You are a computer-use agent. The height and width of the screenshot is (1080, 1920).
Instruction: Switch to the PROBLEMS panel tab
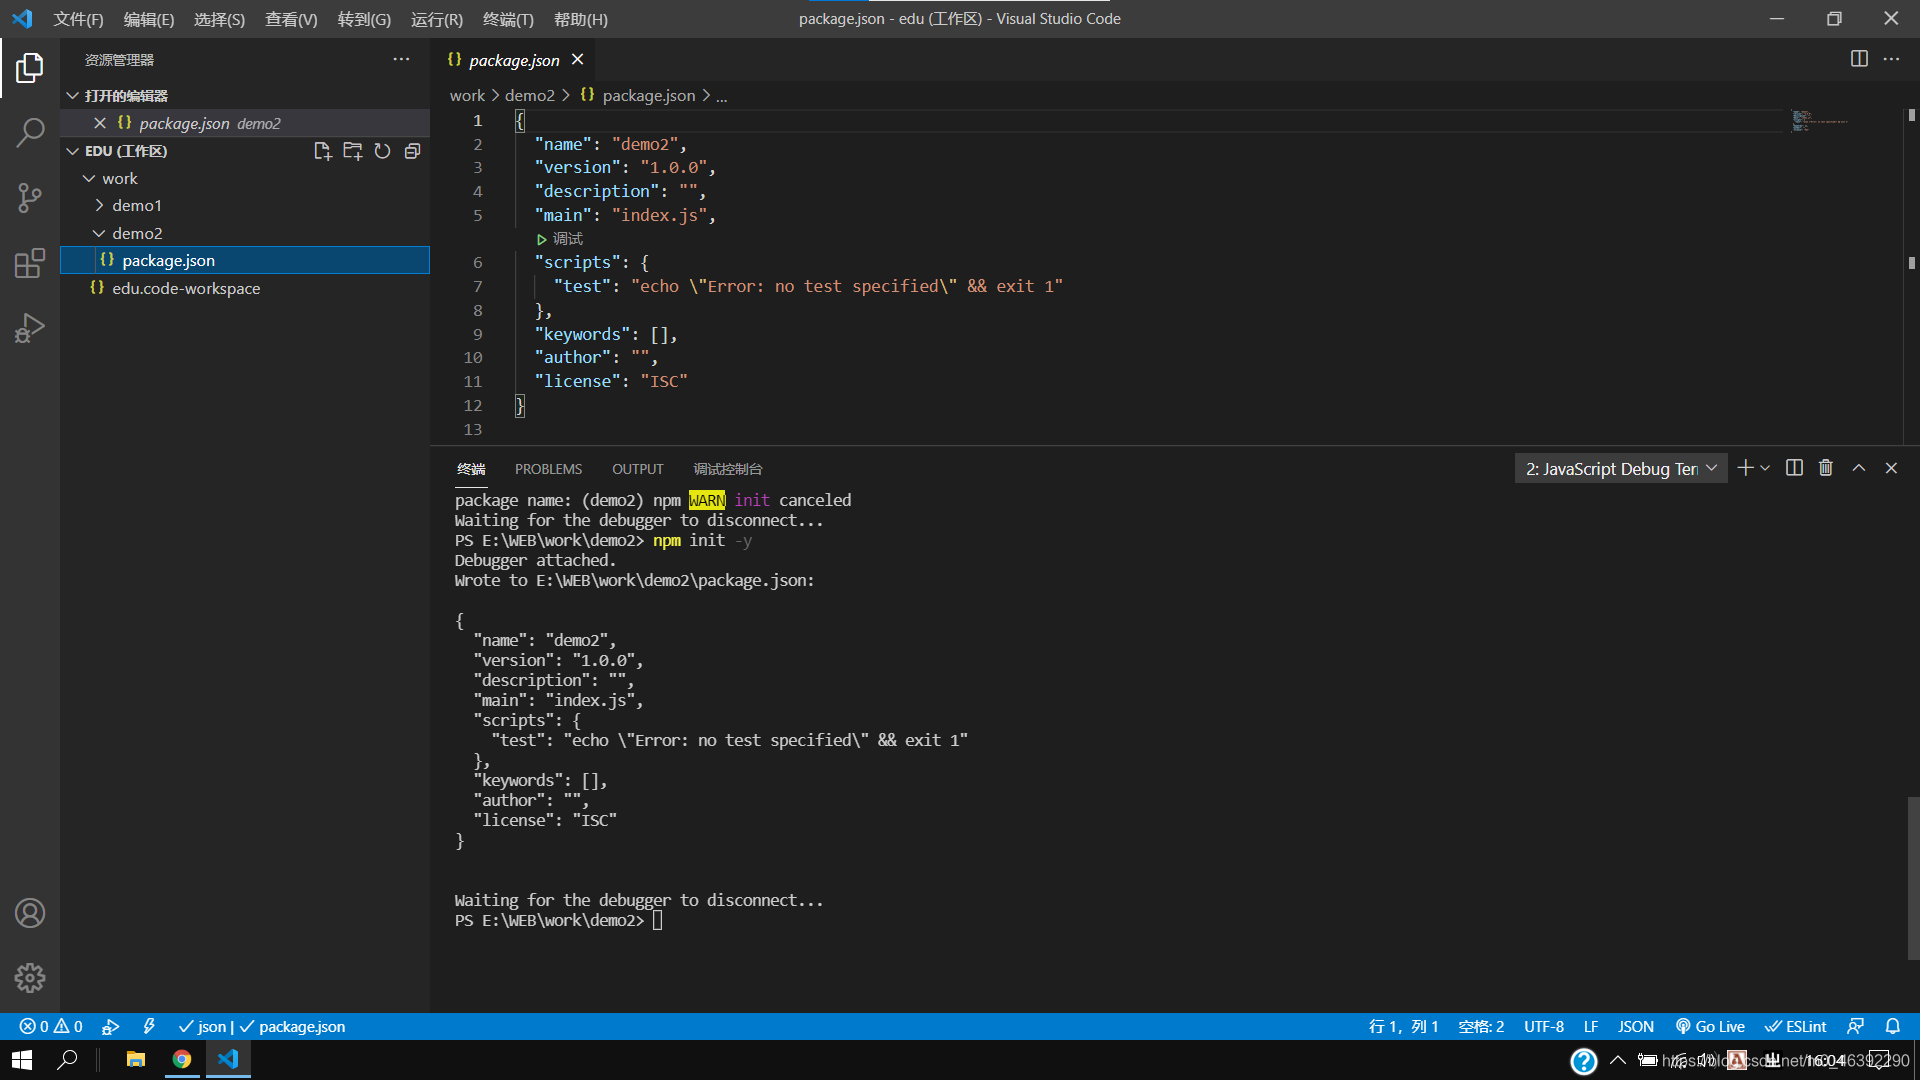tap(548, 469)
